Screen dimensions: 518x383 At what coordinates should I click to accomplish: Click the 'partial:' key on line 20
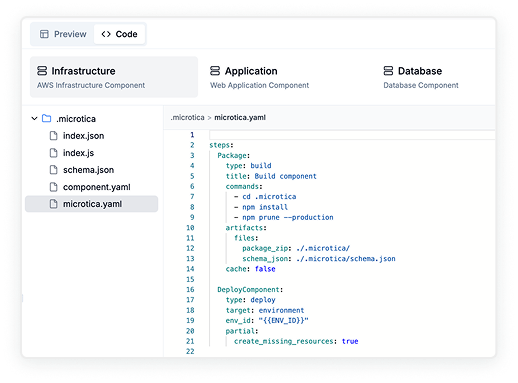pyautogui.click(x=242, y=331)
